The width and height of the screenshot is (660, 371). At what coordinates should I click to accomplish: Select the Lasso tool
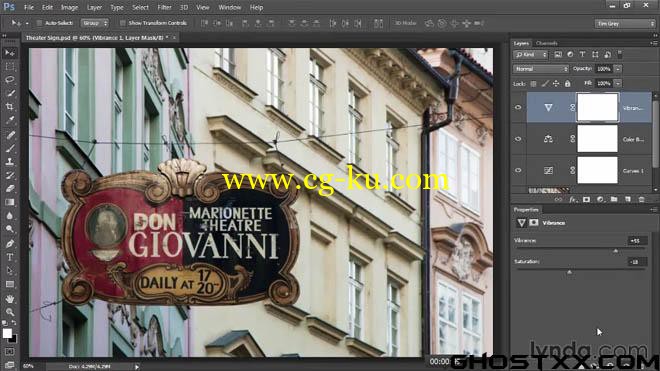click(10, 80)
